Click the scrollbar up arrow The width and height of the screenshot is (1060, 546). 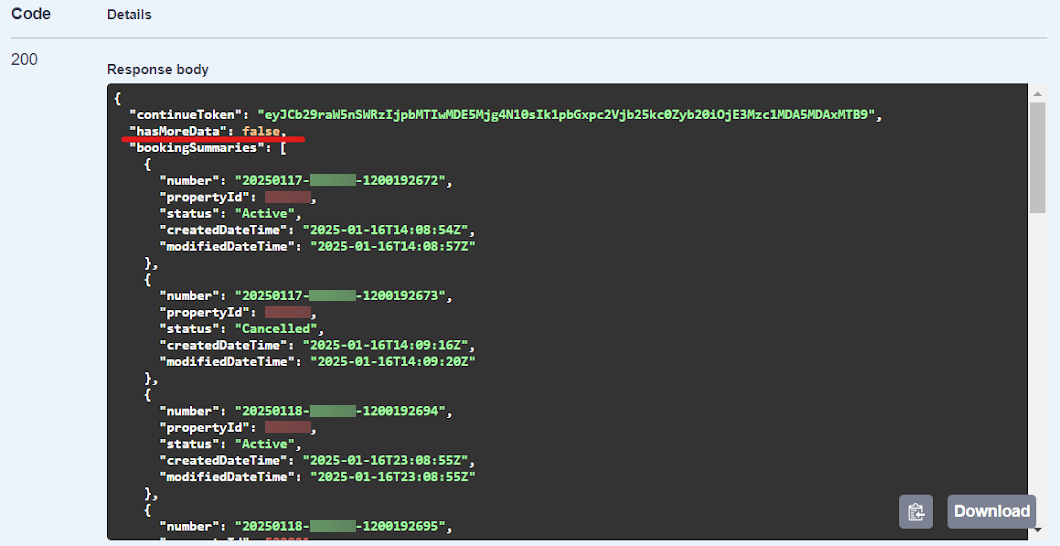(1036, 93)
